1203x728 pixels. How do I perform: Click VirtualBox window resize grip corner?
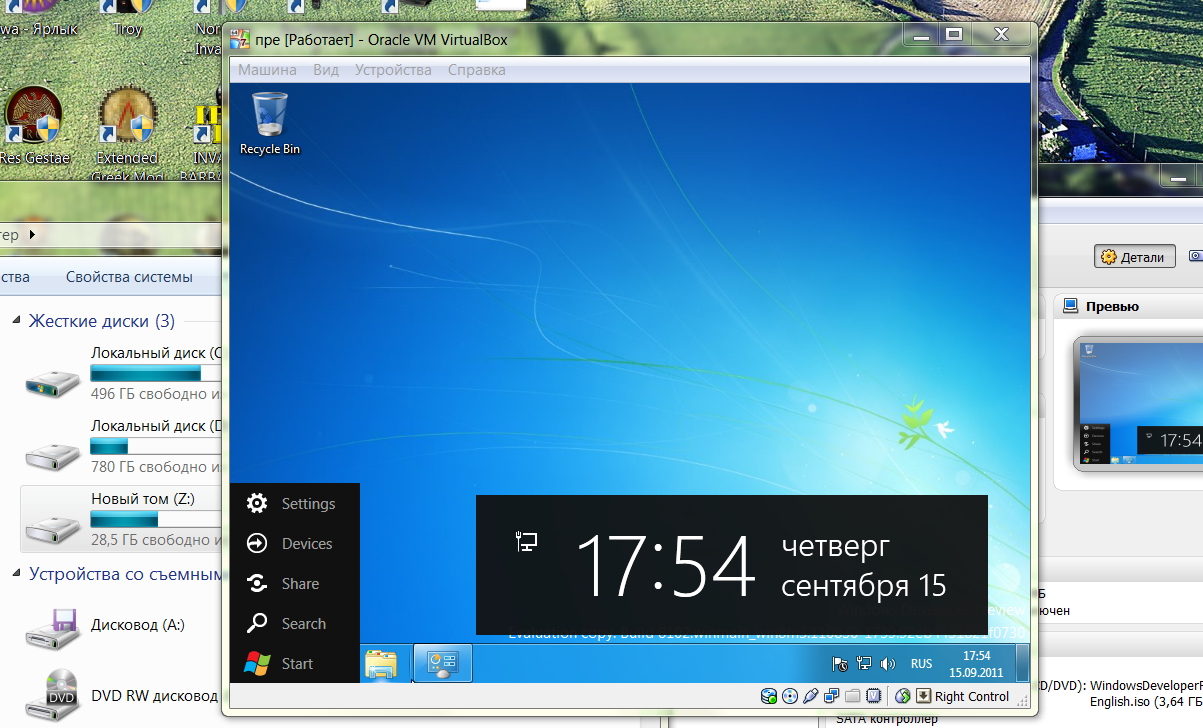tap(1022, 700)
